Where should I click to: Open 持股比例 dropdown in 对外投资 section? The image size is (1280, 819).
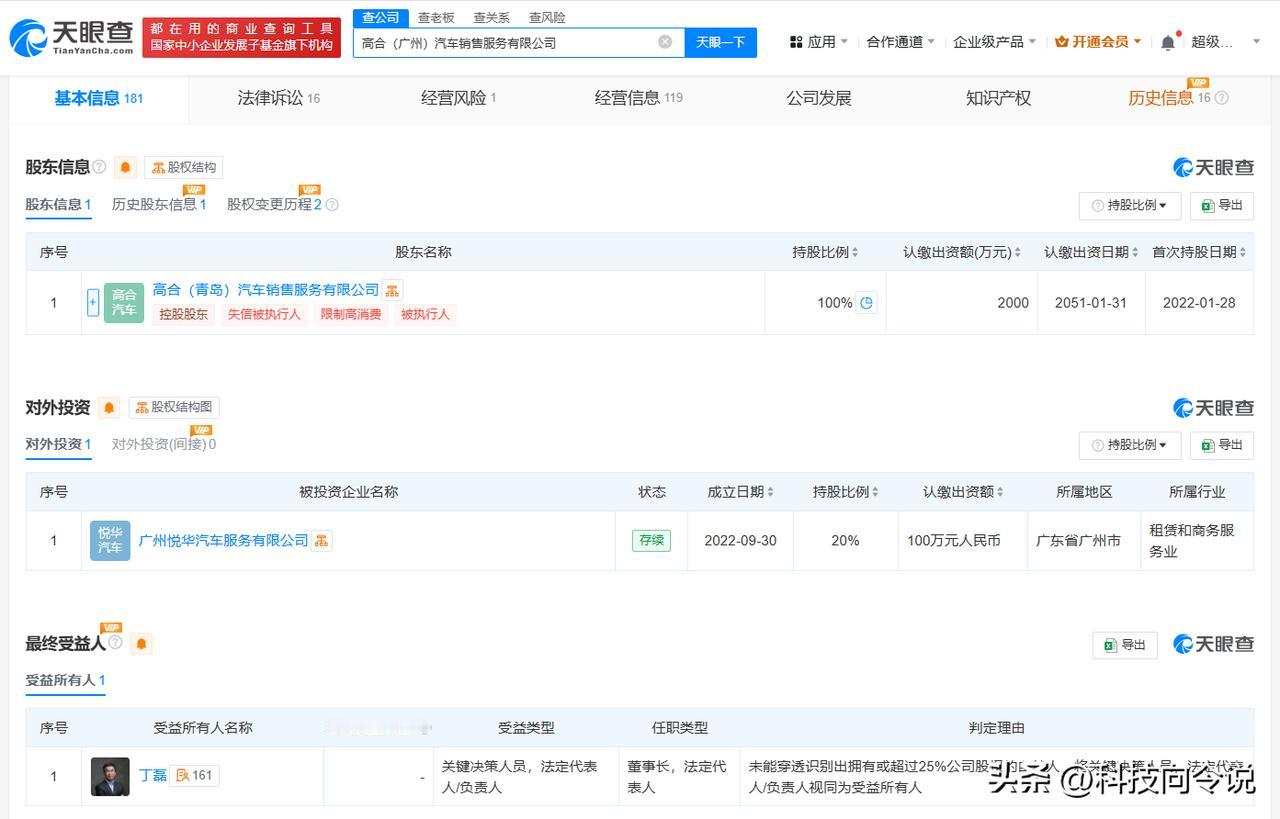point(1130,445)
